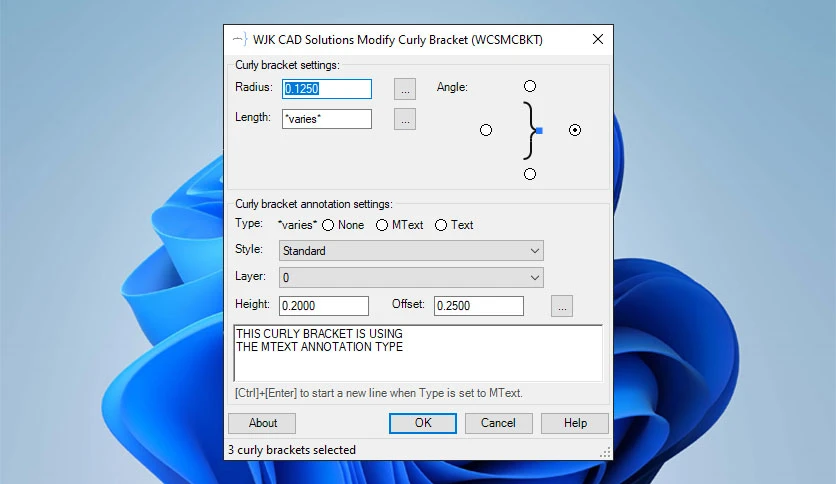Click the Radius input field
Screen dimensions: 836x484
[327, 88]
